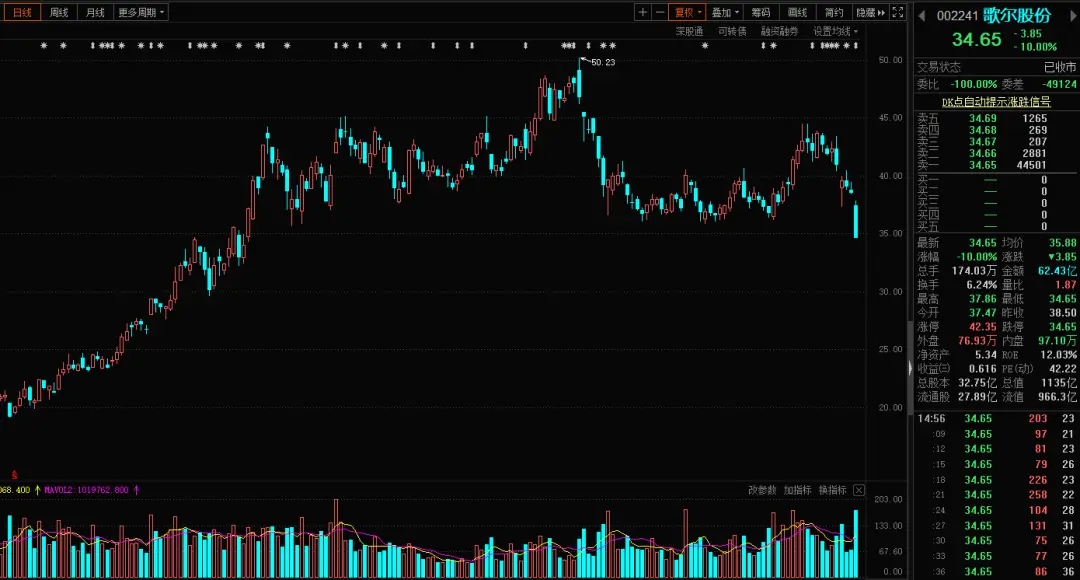Image resolution: width=1080 pixels, height=580 pixels.
Task: Open 设置均线 moving average settings dropdown
Action: click(x=835, y=31)
